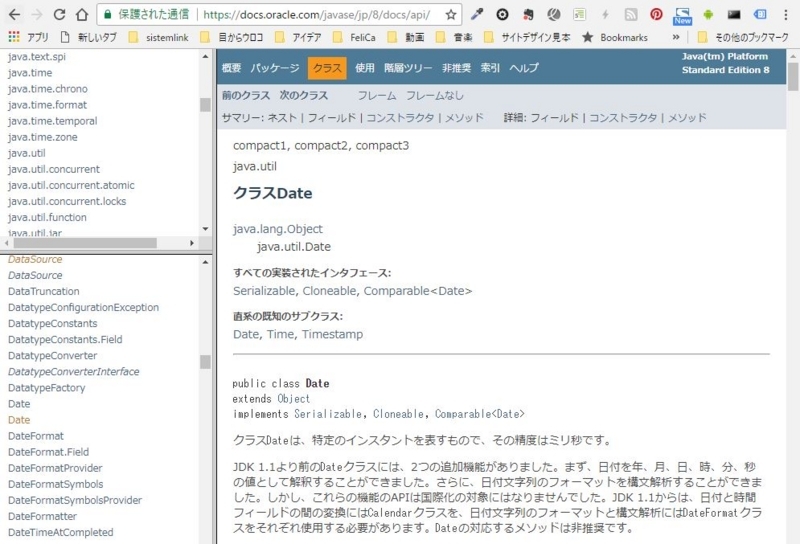Click the main page vertical scrollbar thumb
The width and height of the screenshot is (800, 544).
coord(793,77)
